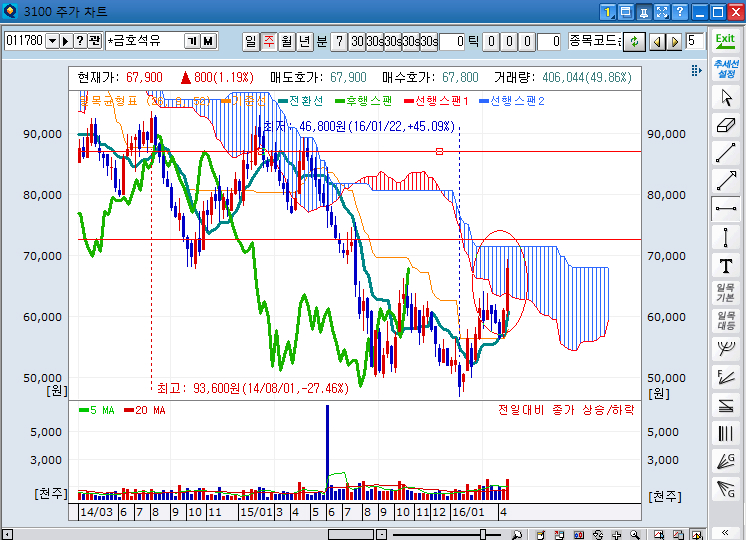Select the parallel vertical lines tool
Screen dimensions: 746x540
(726, 433)
